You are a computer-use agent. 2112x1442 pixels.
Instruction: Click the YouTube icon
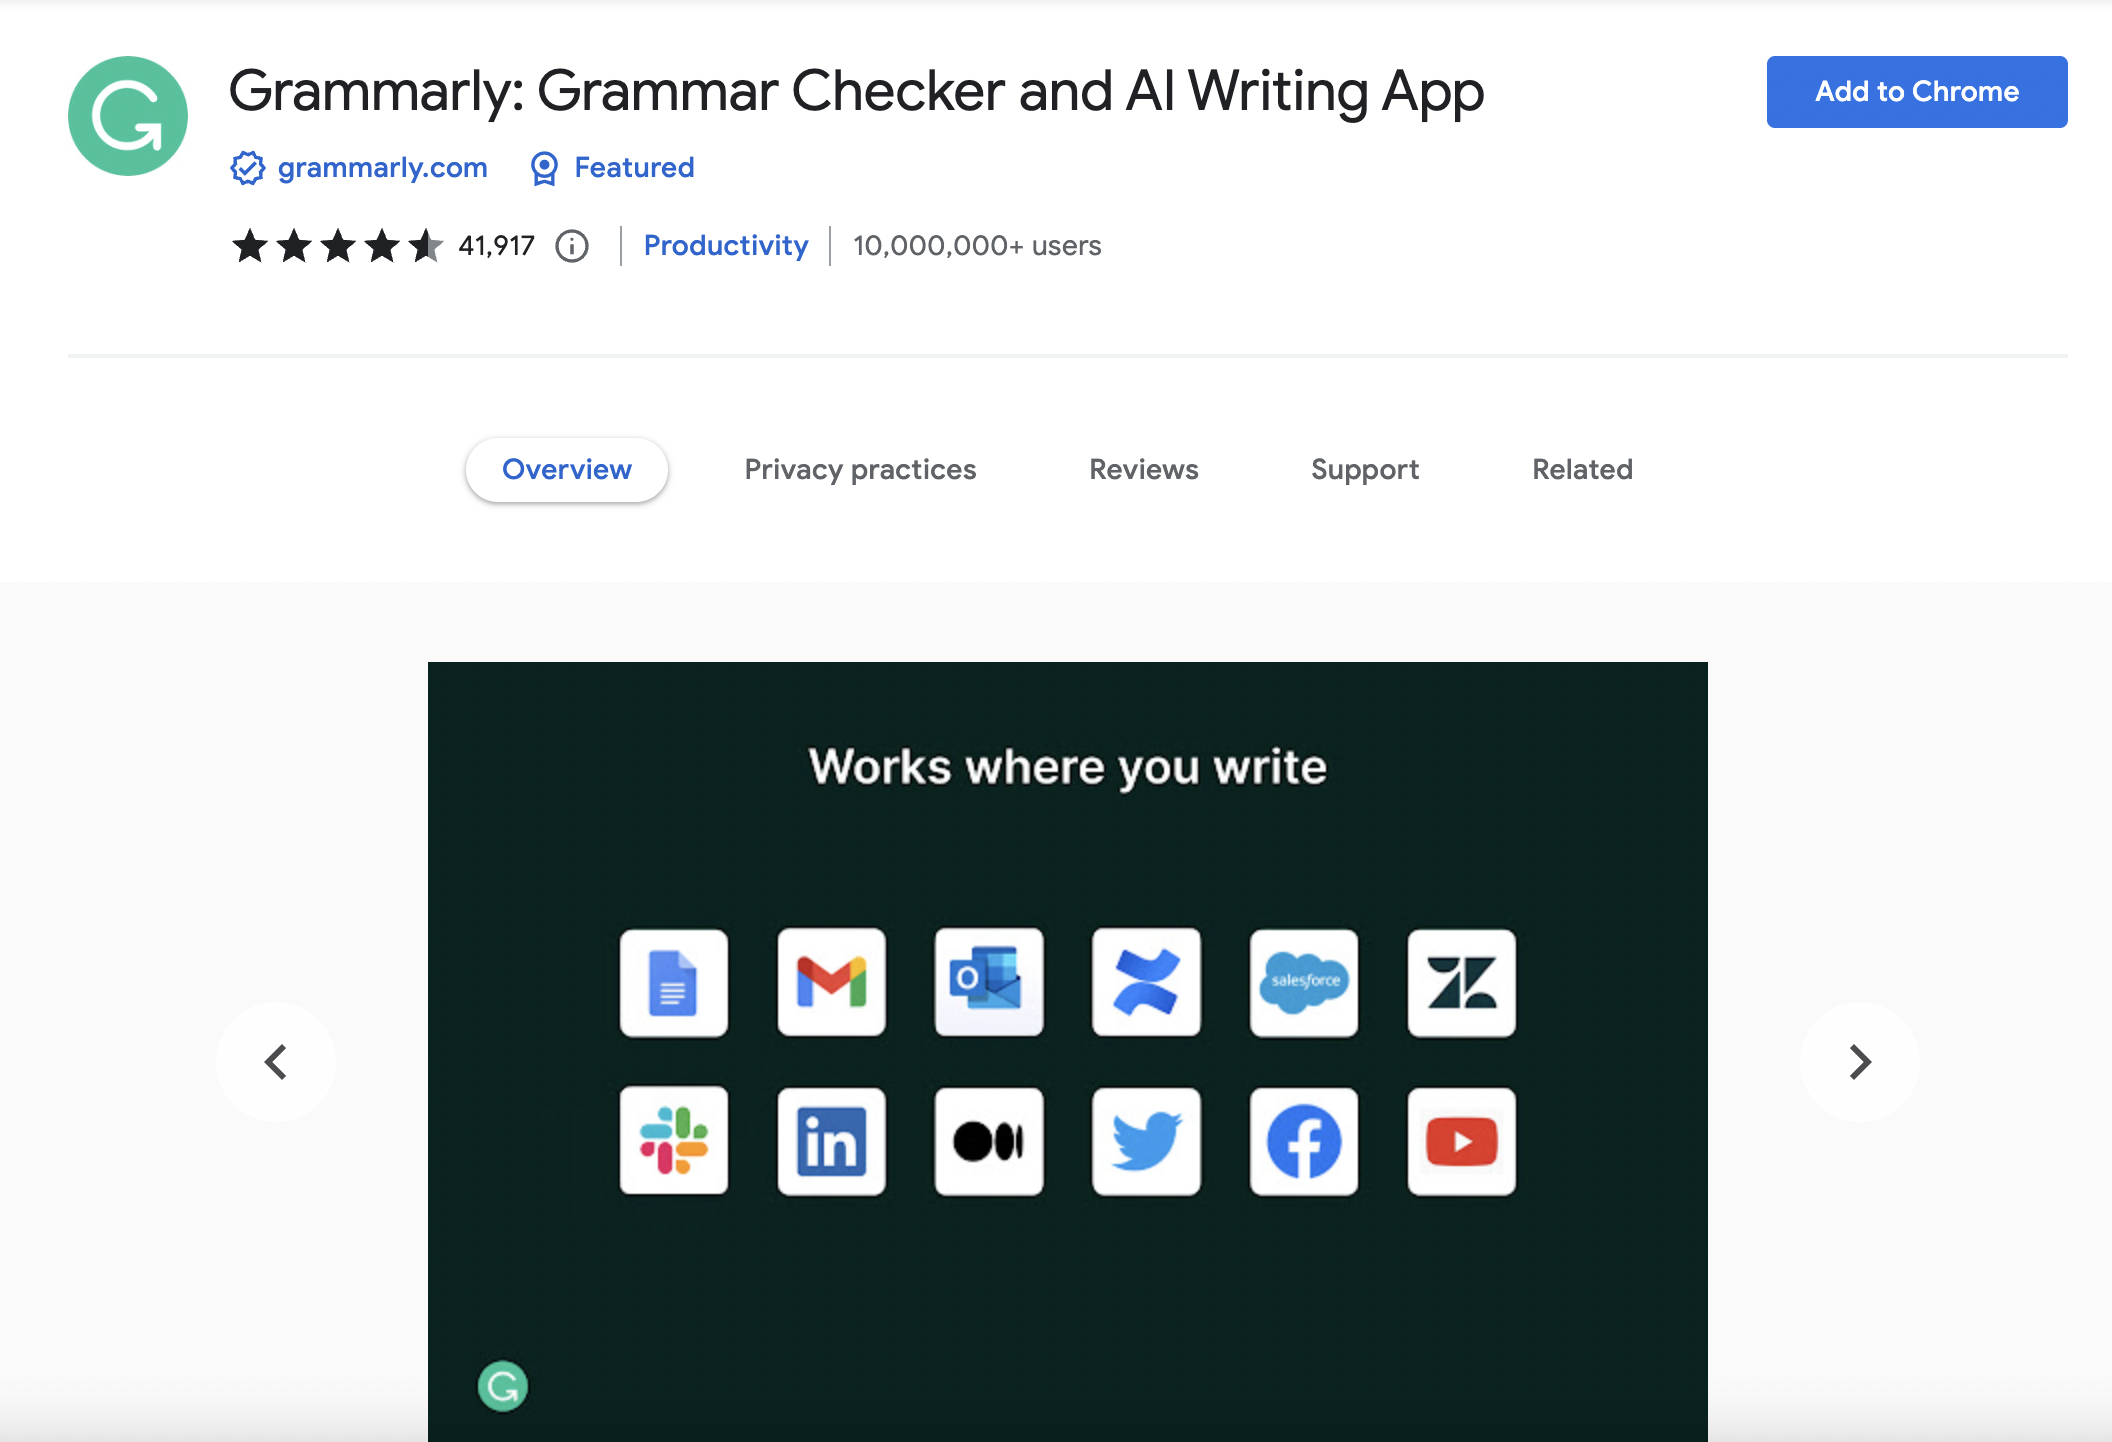(x=1459, y=1140)
